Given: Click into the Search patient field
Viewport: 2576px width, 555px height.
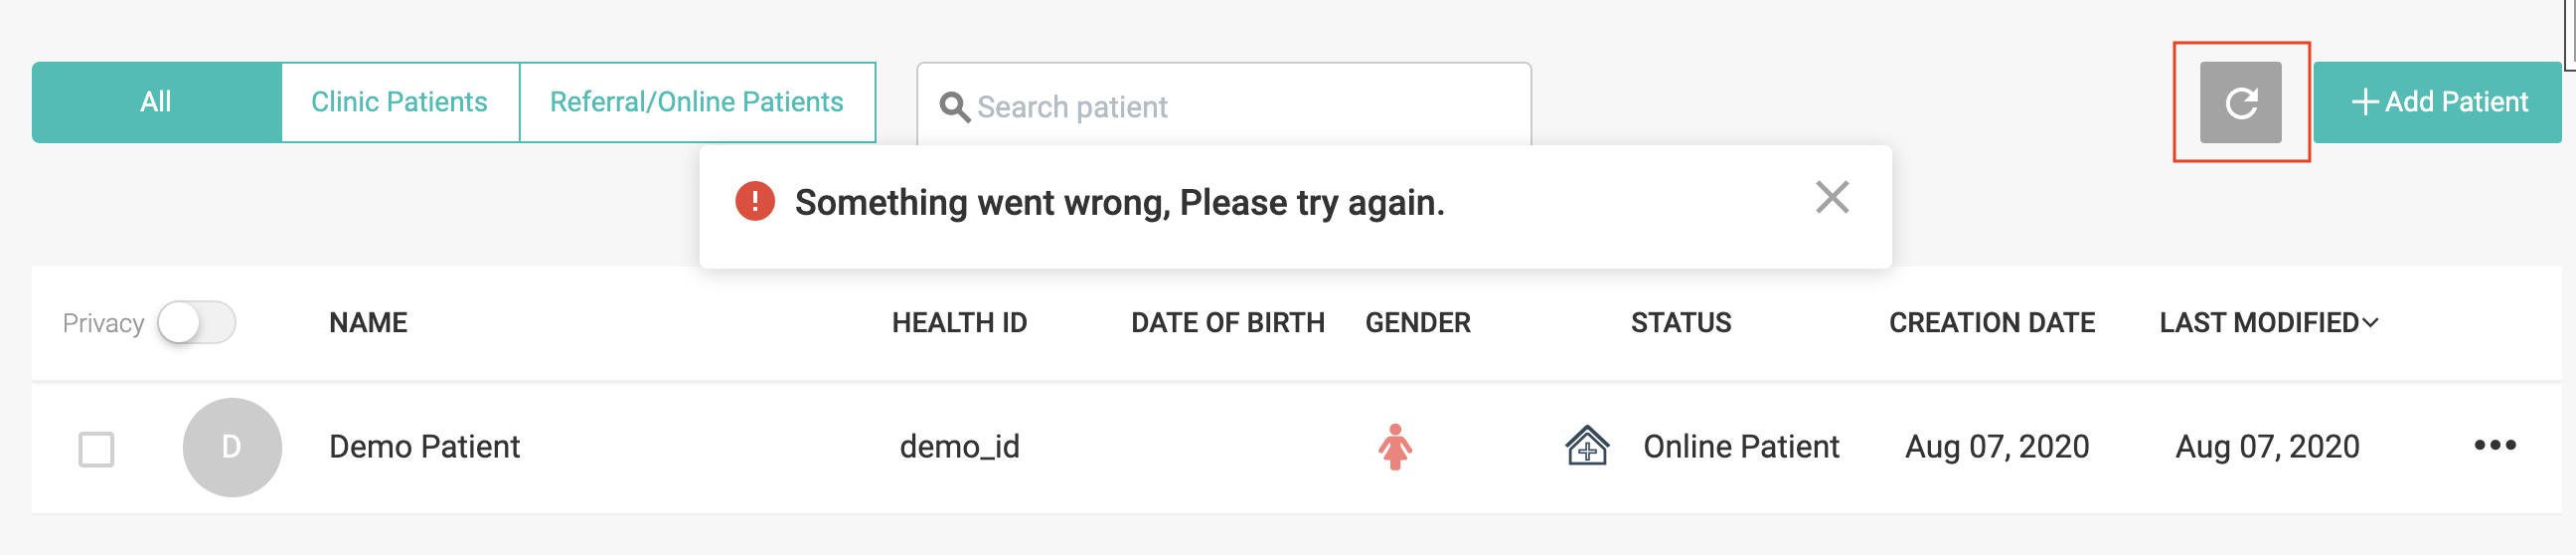Looking at the screenshot, I should 1240,107.
